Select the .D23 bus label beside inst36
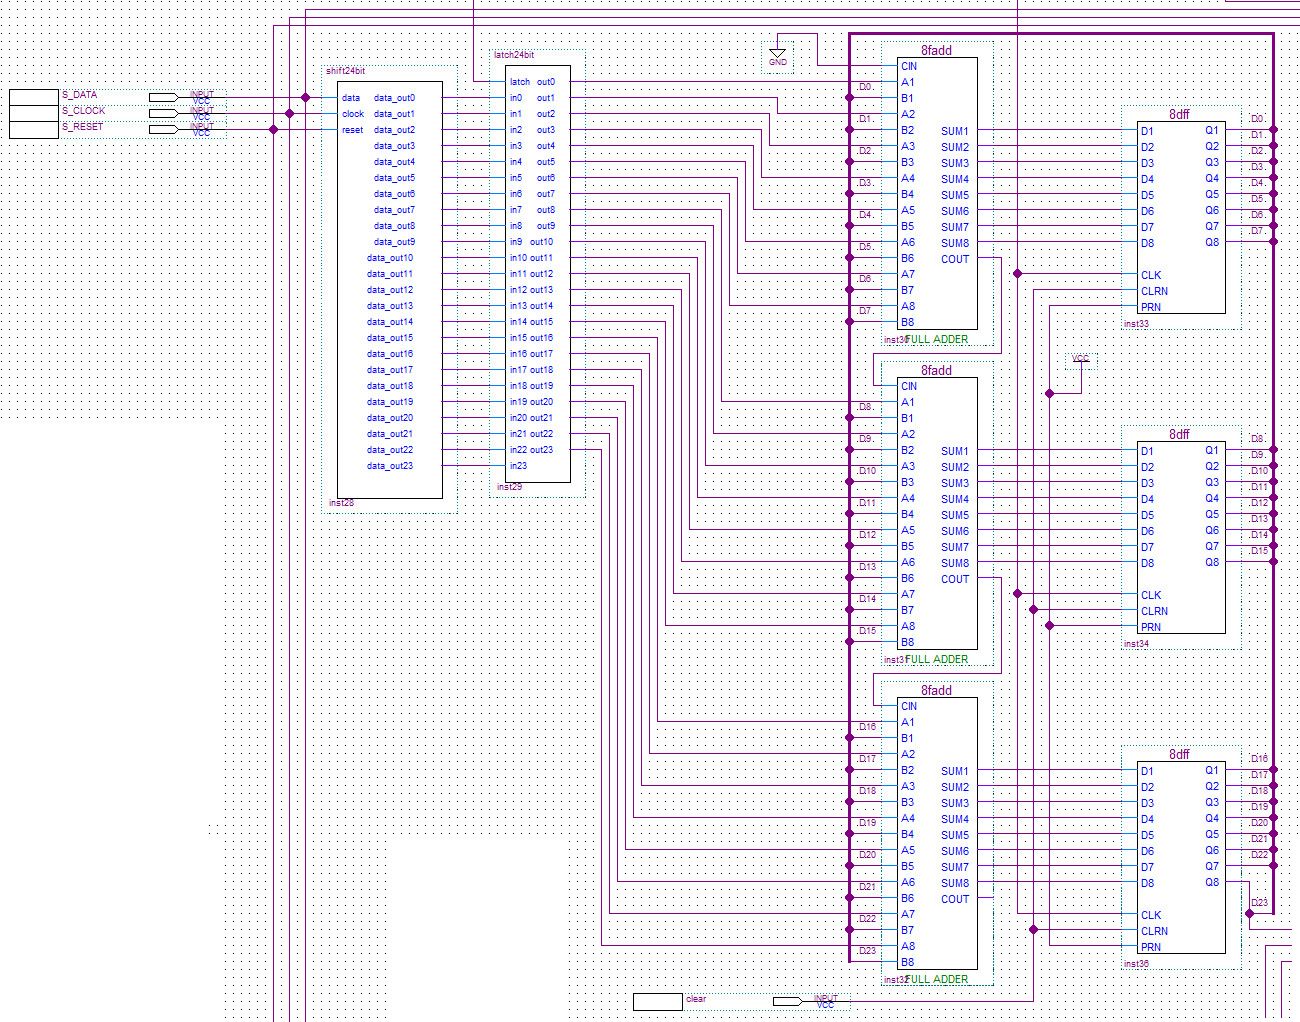The width and height of the screenshot is (1300, 1022). coord(1259,903)
